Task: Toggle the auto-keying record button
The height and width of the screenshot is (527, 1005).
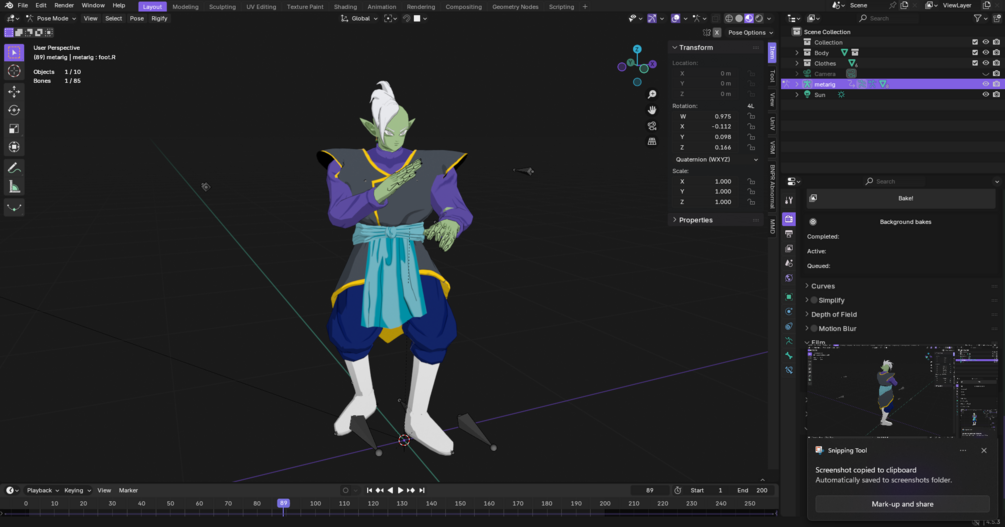Action: click(345, 490)
